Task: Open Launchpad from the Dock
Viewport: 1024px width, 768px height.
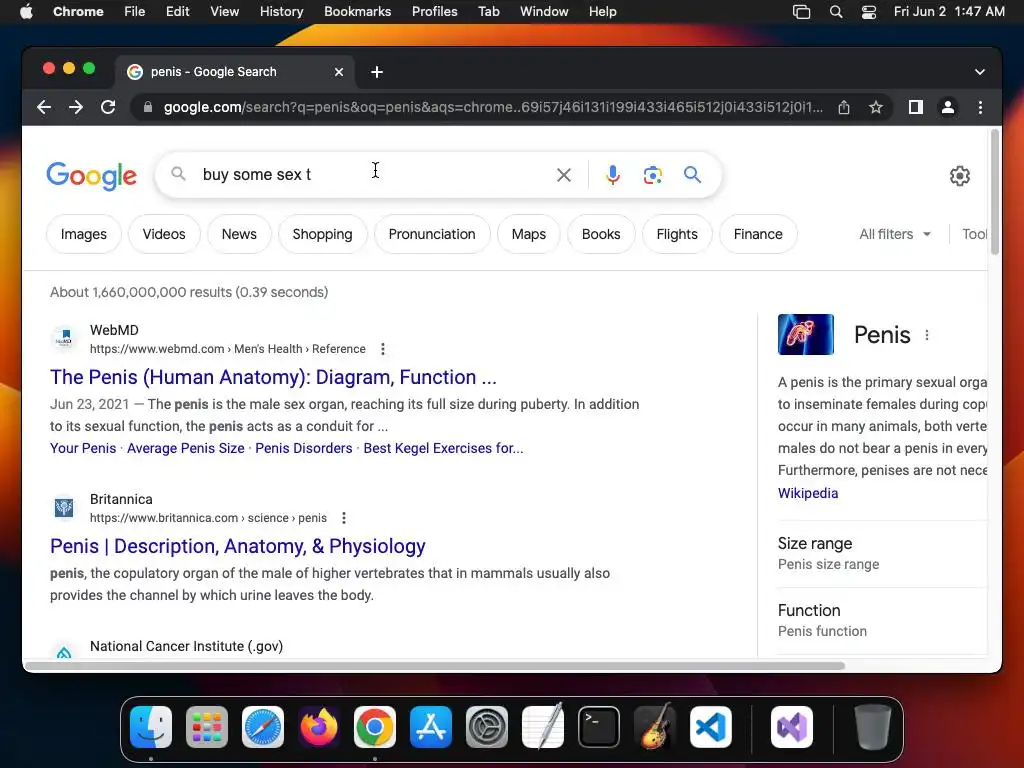Action: pyautogui.click(x=207, y=727)
